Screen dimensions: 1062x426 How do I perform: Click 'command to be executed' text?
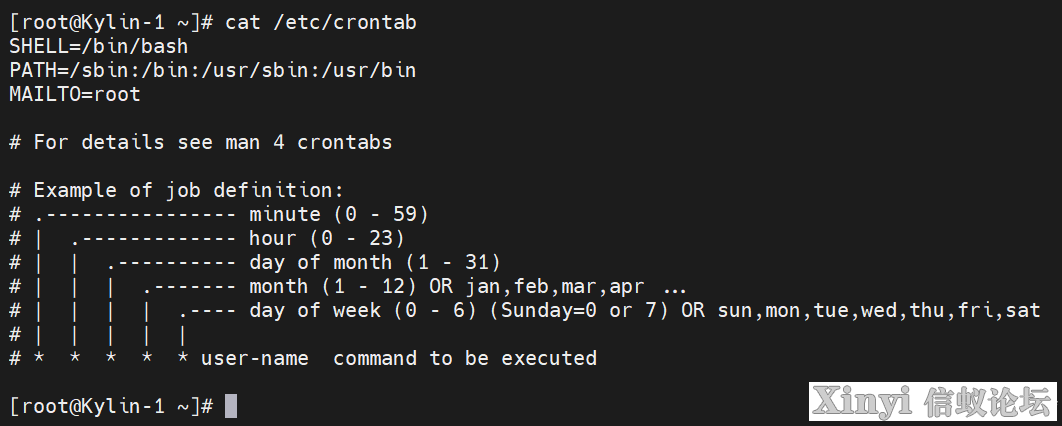point(465,358)
